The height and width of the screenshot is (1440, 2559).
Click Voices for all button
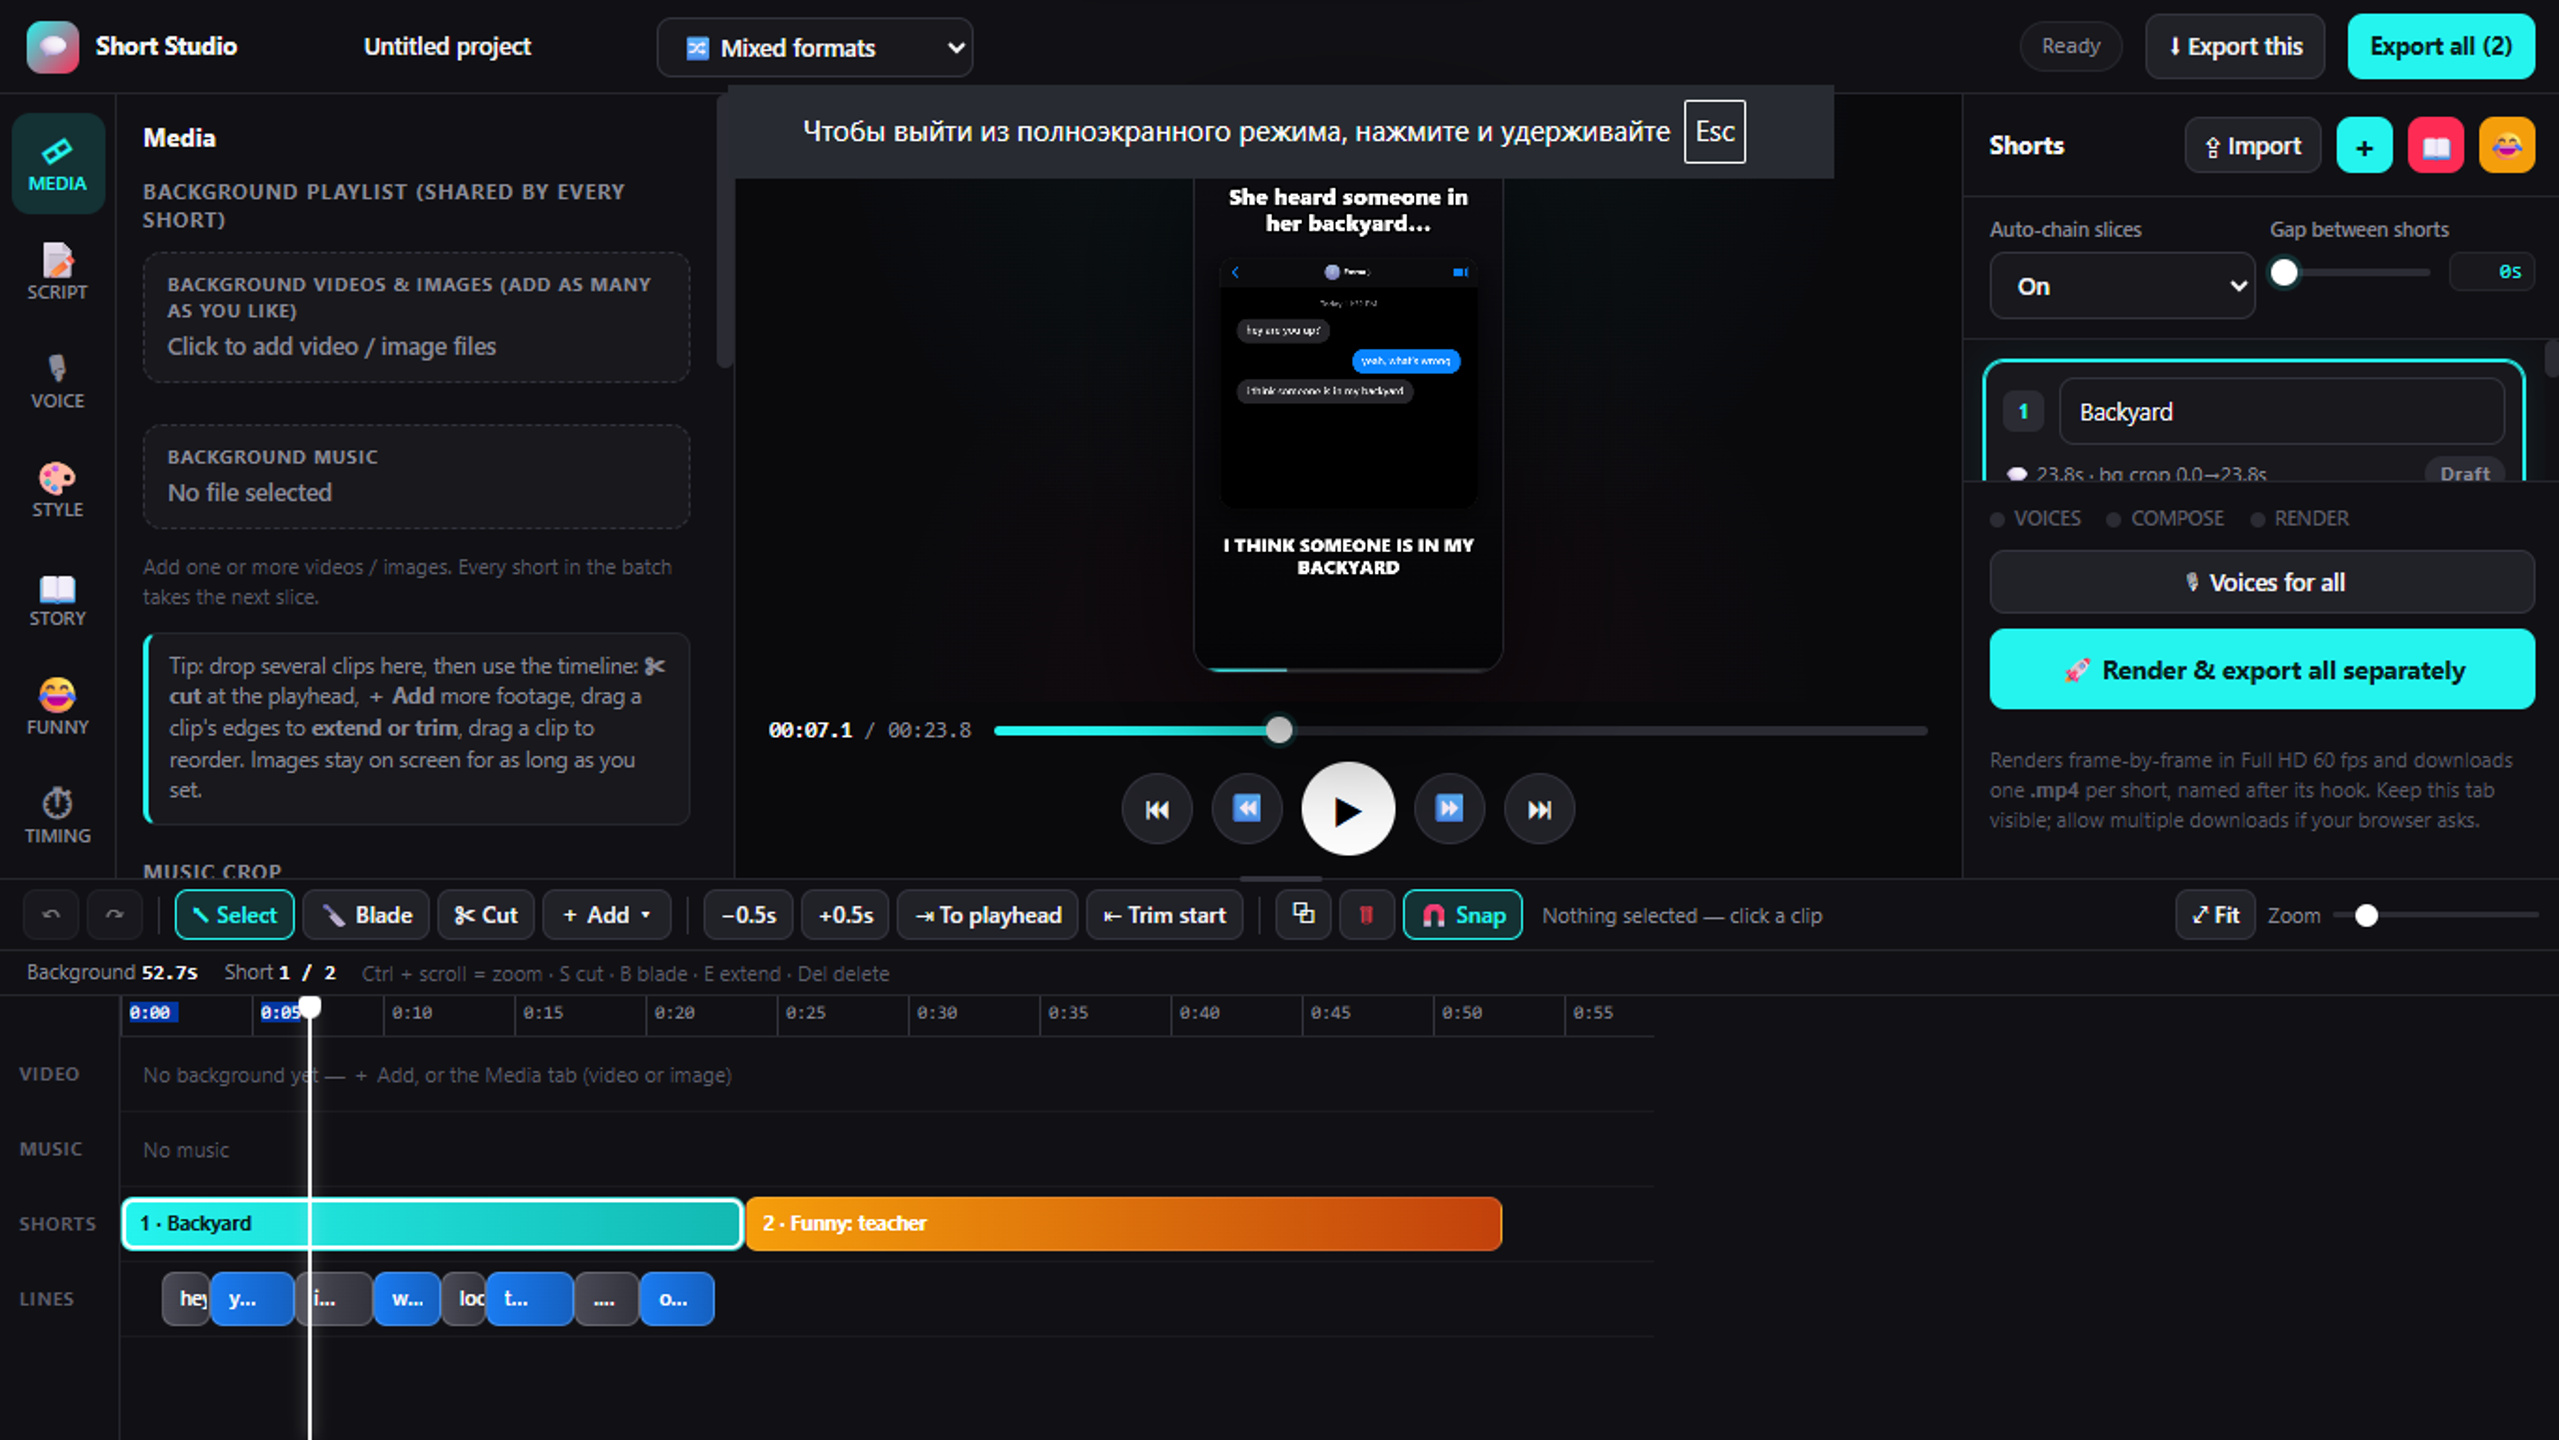[2262, 582]
